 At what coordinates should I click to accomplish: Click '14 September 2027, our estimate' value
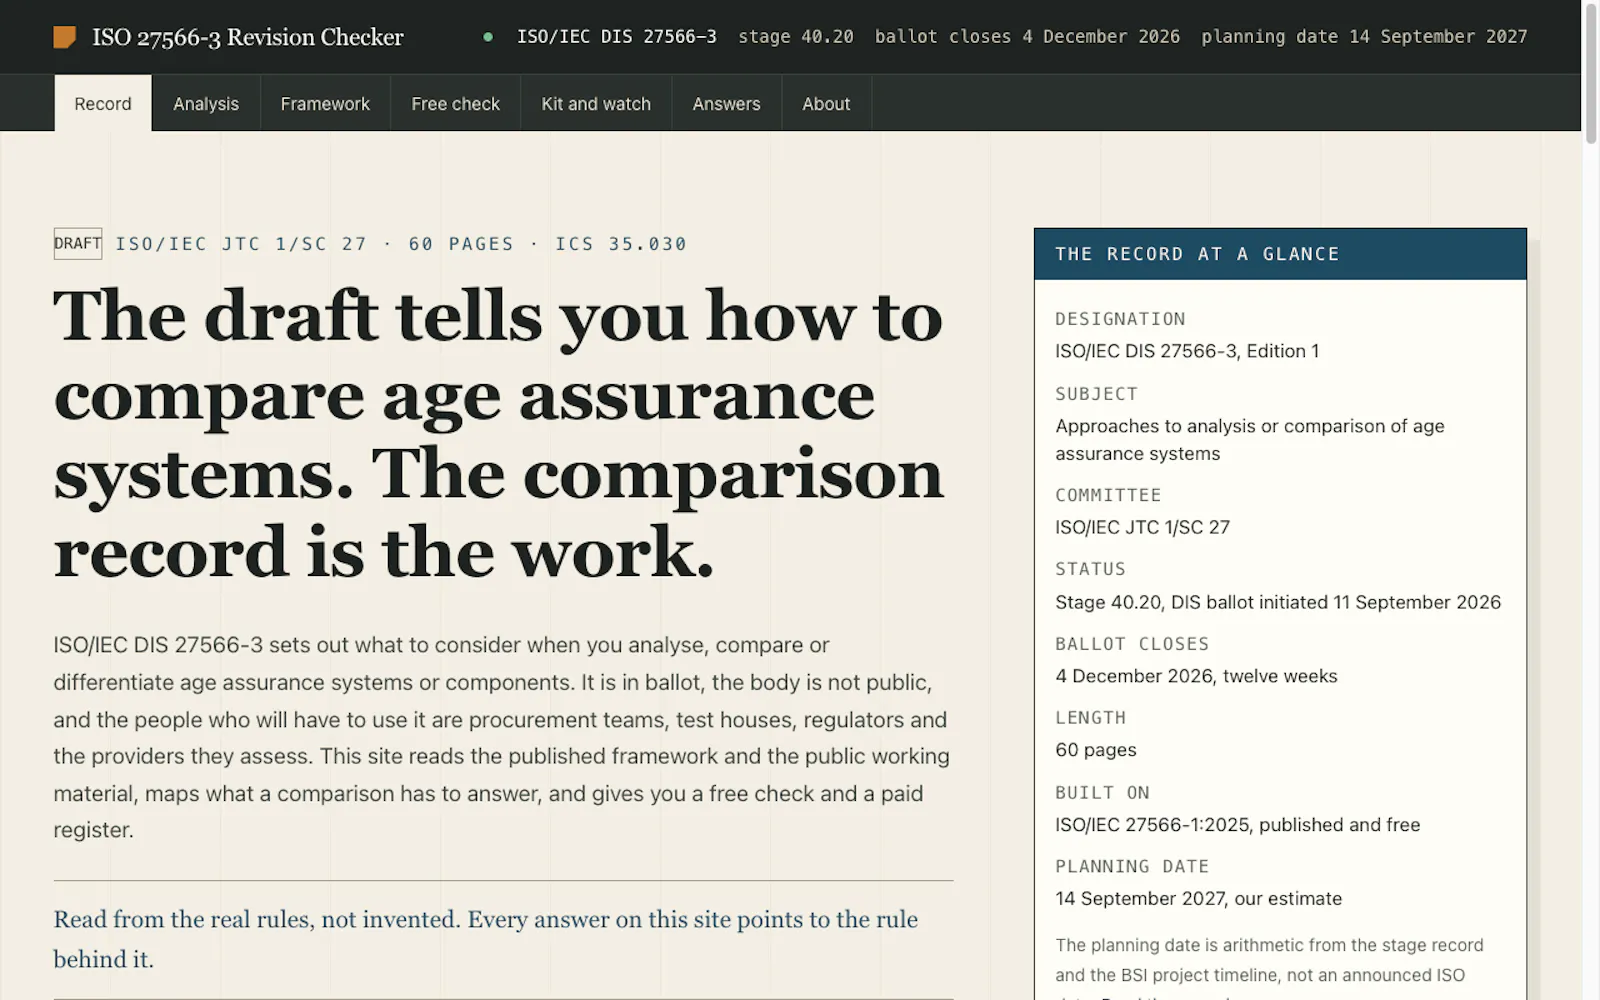coord(1199,899)
